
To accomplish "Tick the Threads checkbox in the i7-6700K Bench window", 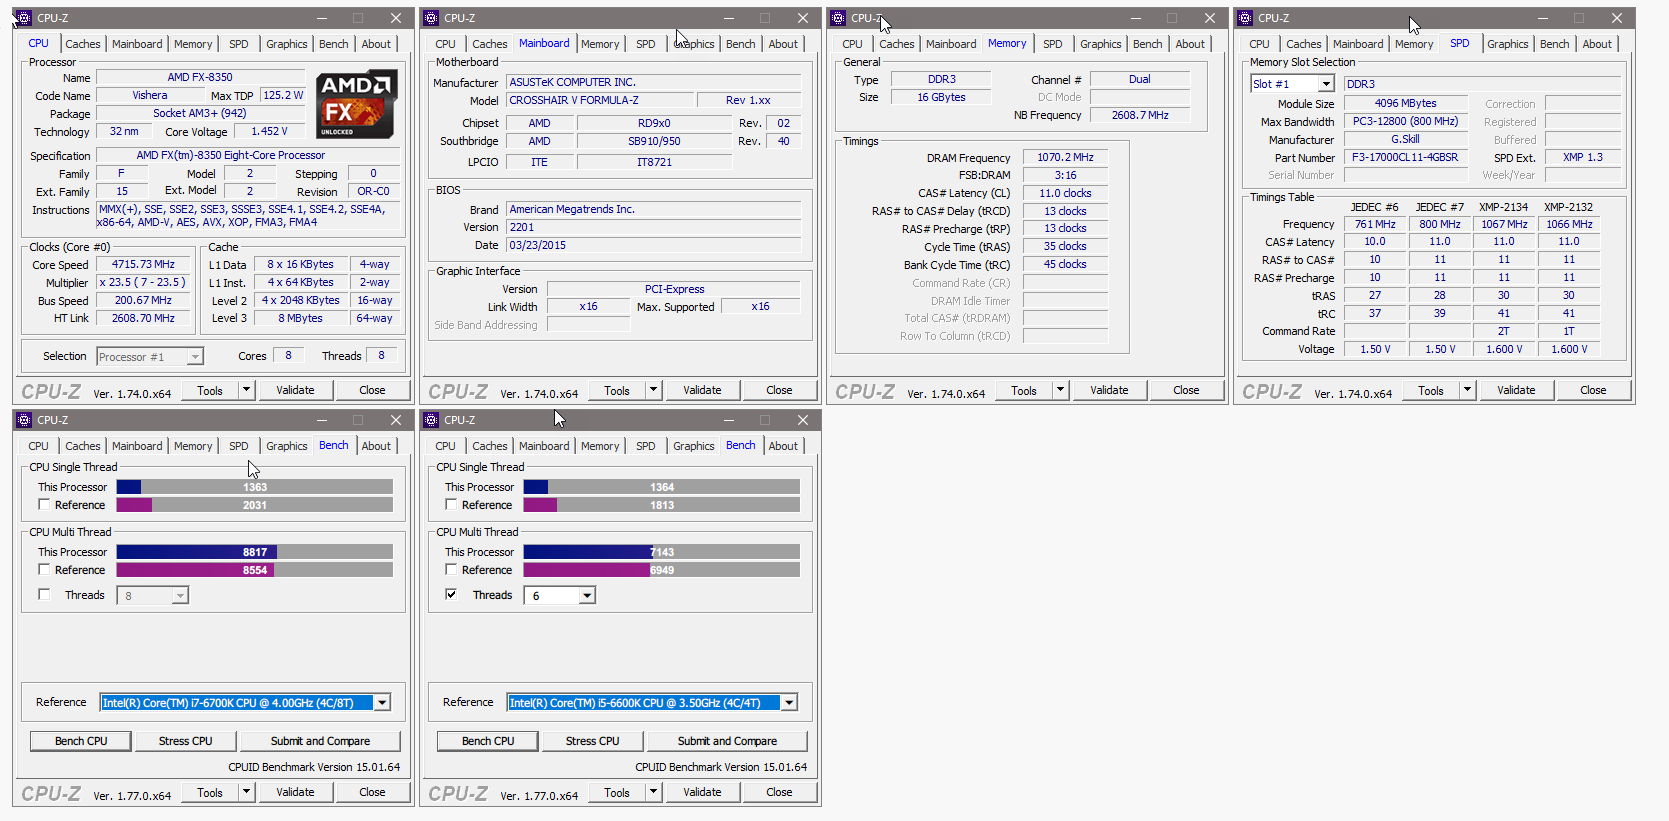I will [x=44, y=595].
